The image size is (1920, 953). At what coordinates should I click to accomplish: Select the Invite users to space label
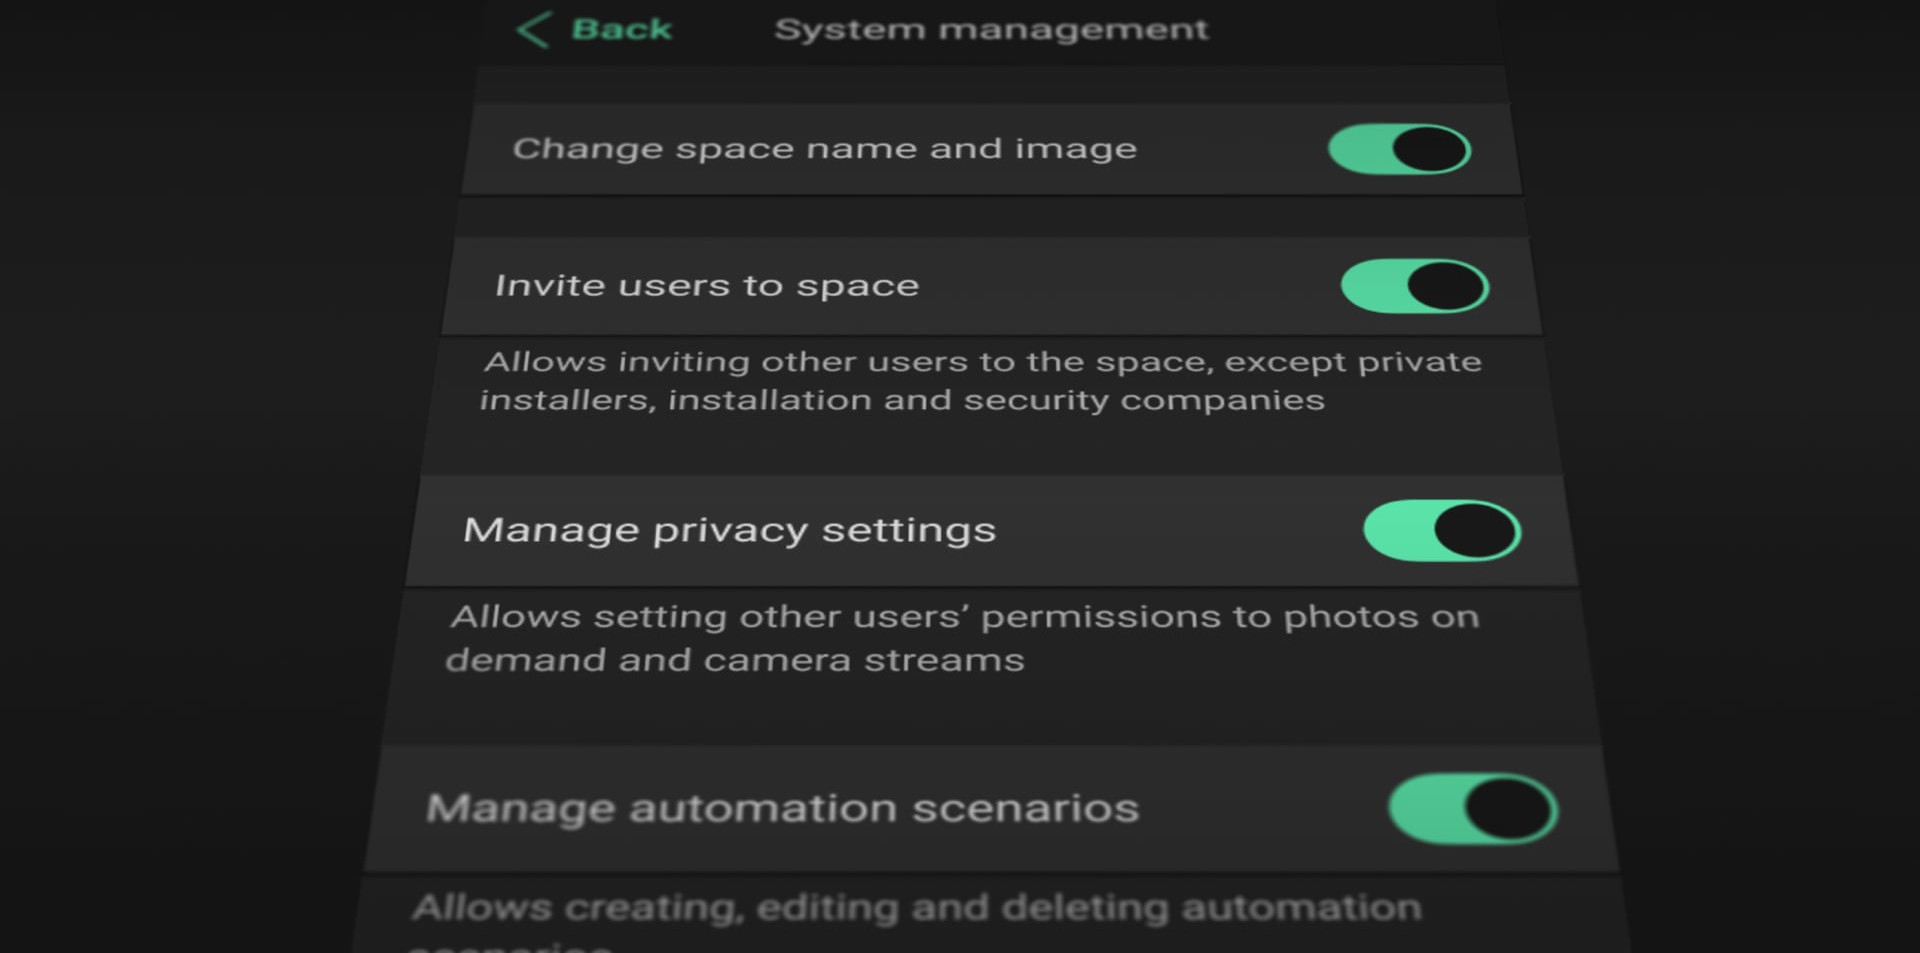(707, 286)
